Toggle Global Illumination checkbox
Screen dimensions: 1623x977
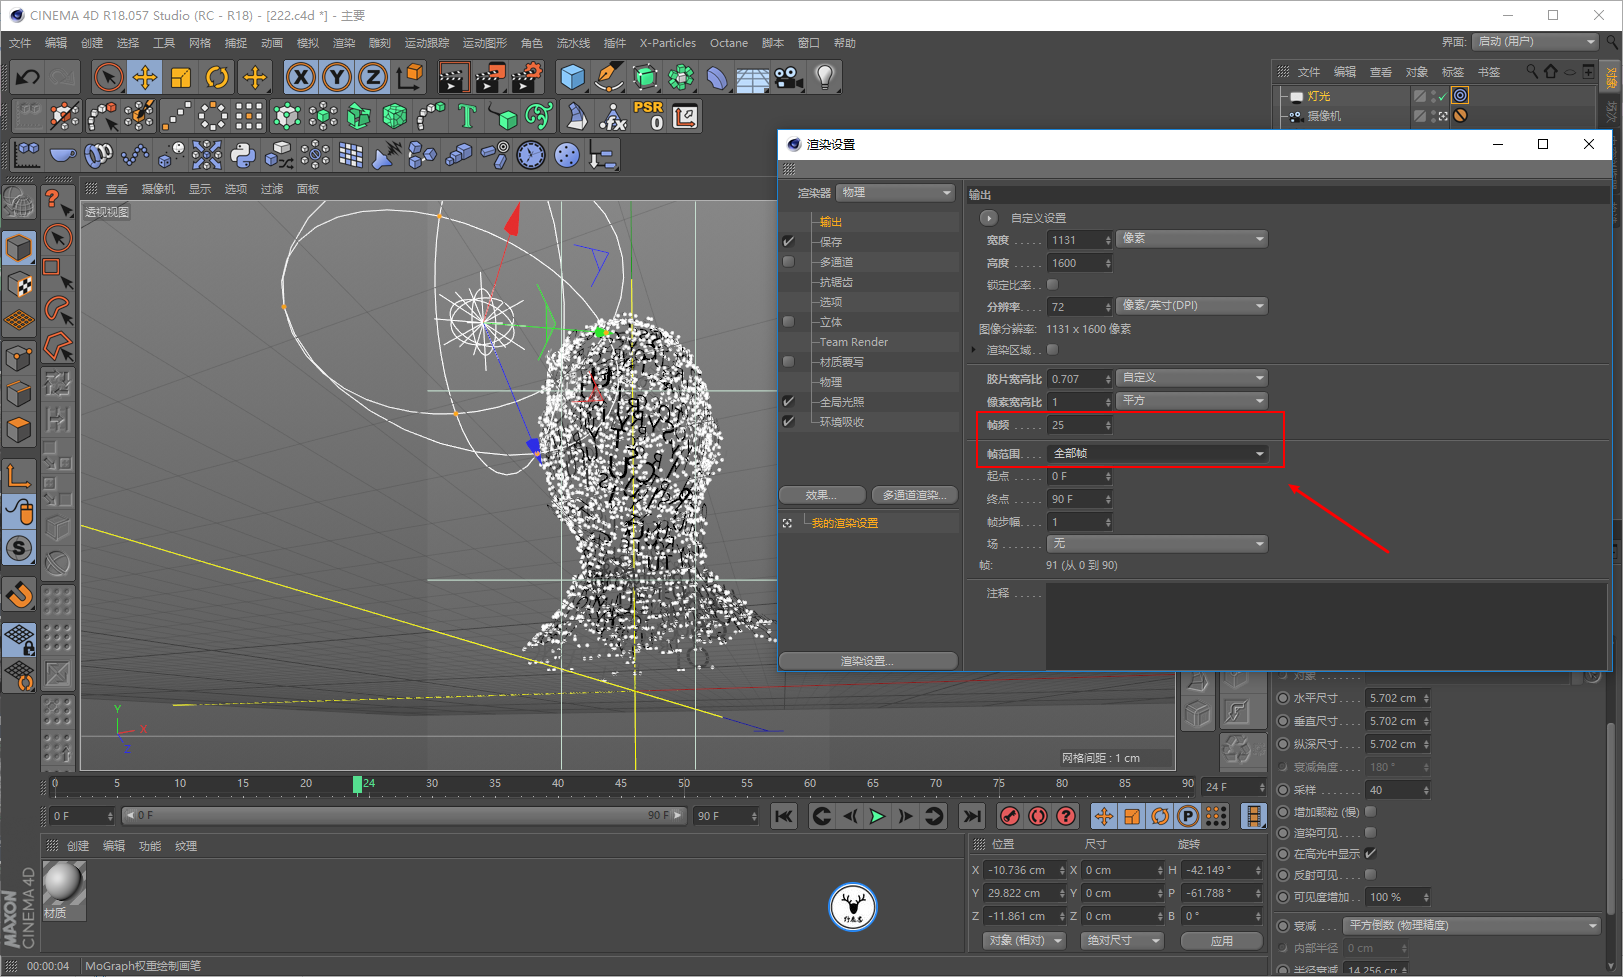pyautogui.click(x=788, y=402)
